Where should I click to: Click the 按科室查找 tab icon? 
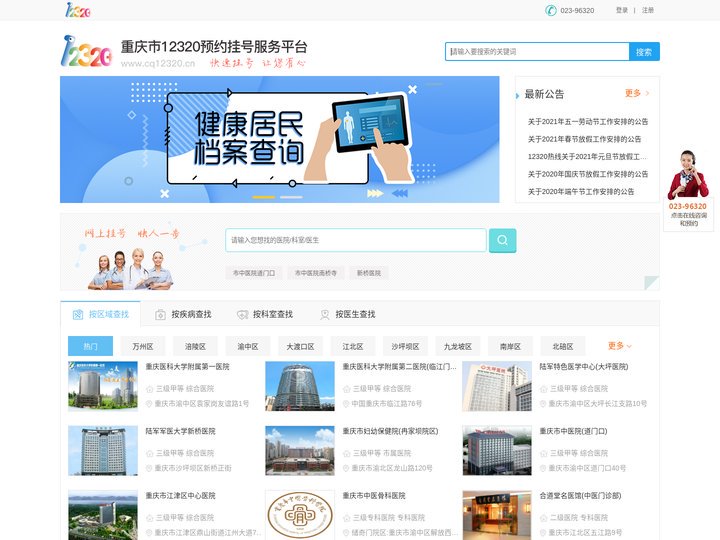tap(242, 315)
